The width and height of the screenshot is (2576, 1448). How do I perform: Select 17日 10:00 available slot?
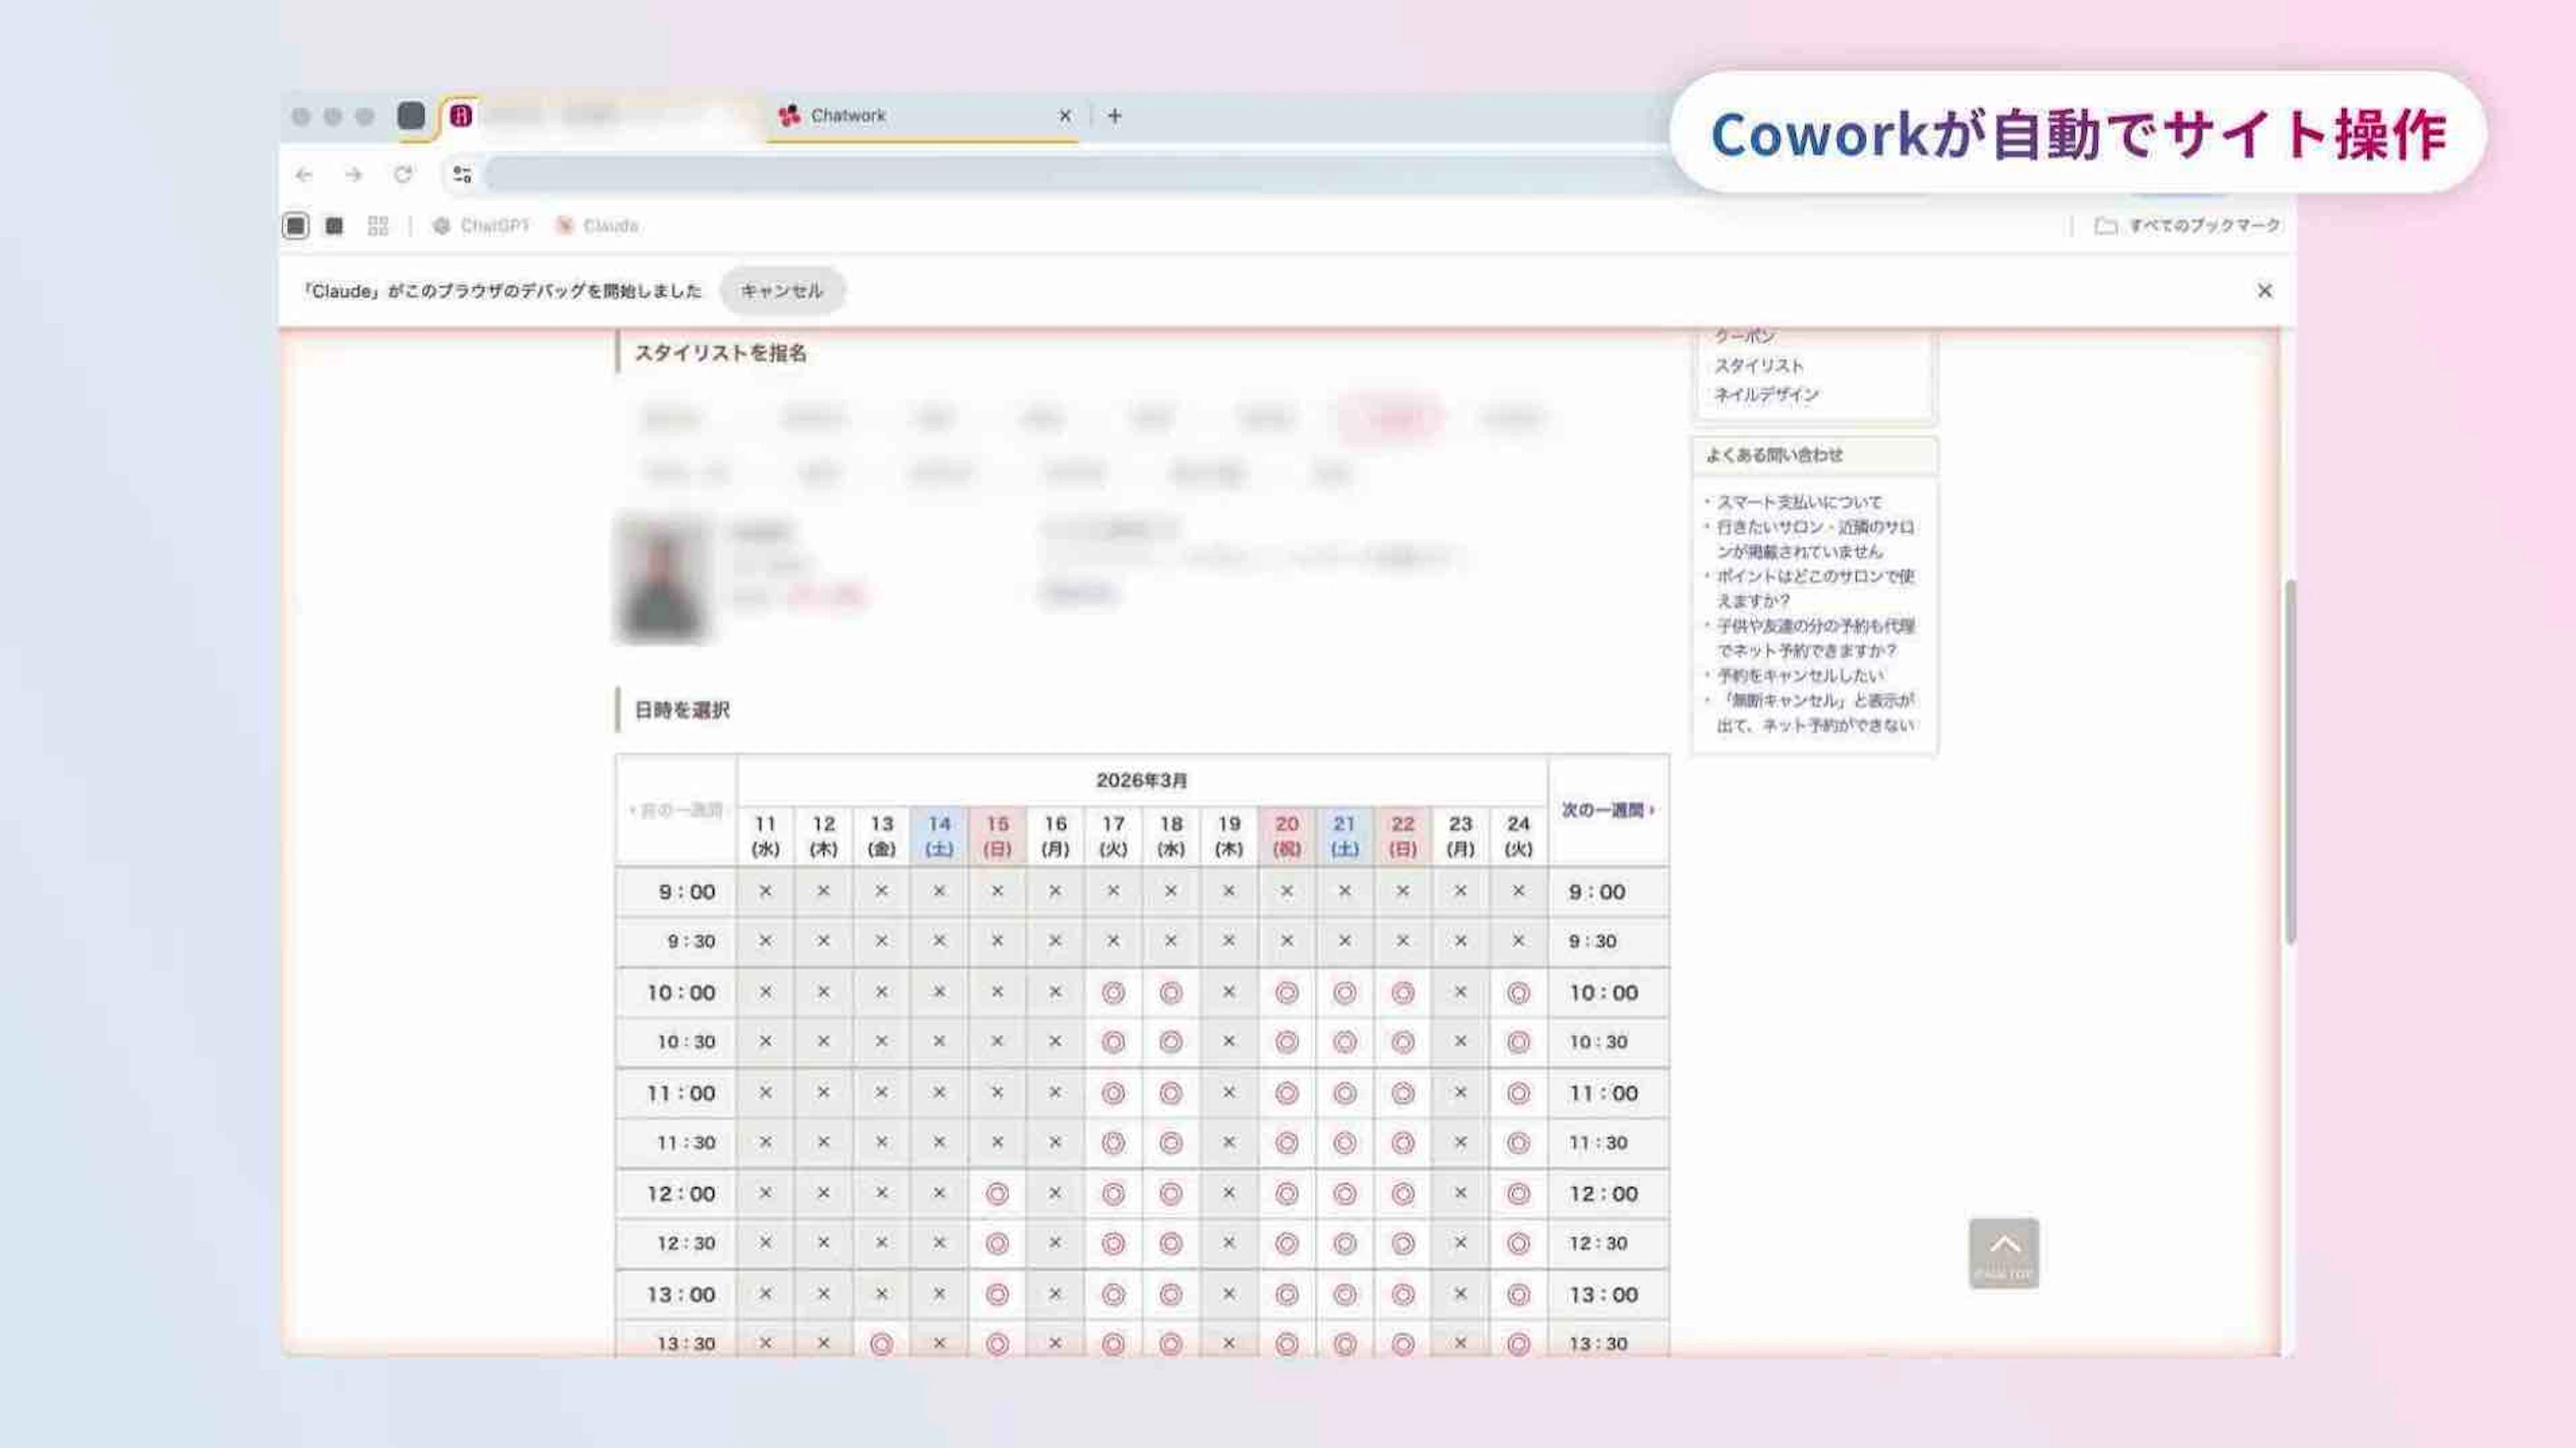[x=1113, y=993]
